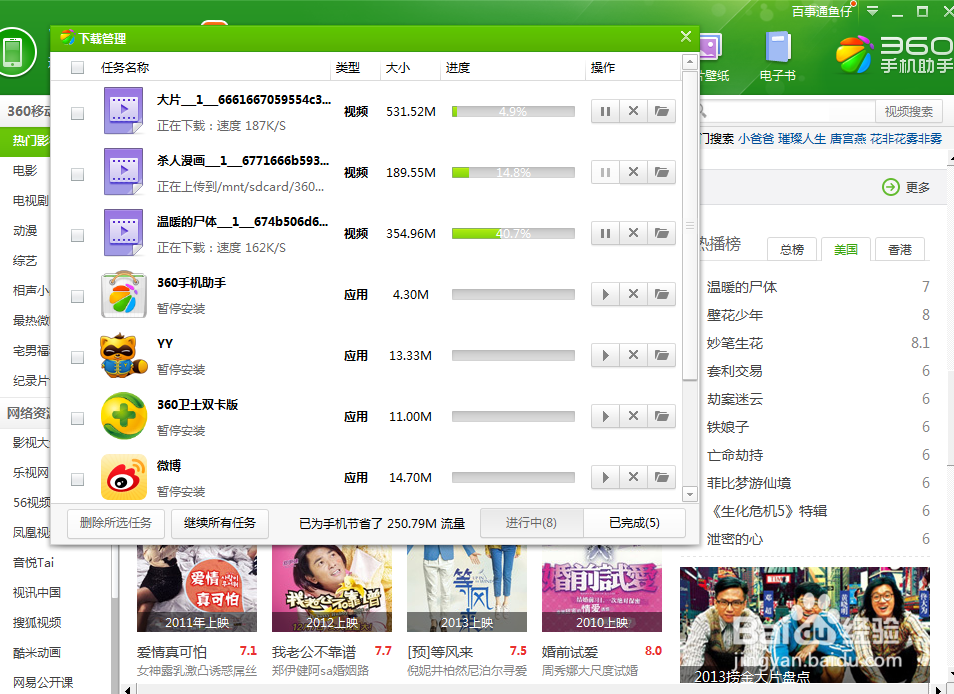Image resolution: width=954 pixels, height=694 pixels.
Task: Close the 下载管理 dialog
Action: click(x=686, y=36)
